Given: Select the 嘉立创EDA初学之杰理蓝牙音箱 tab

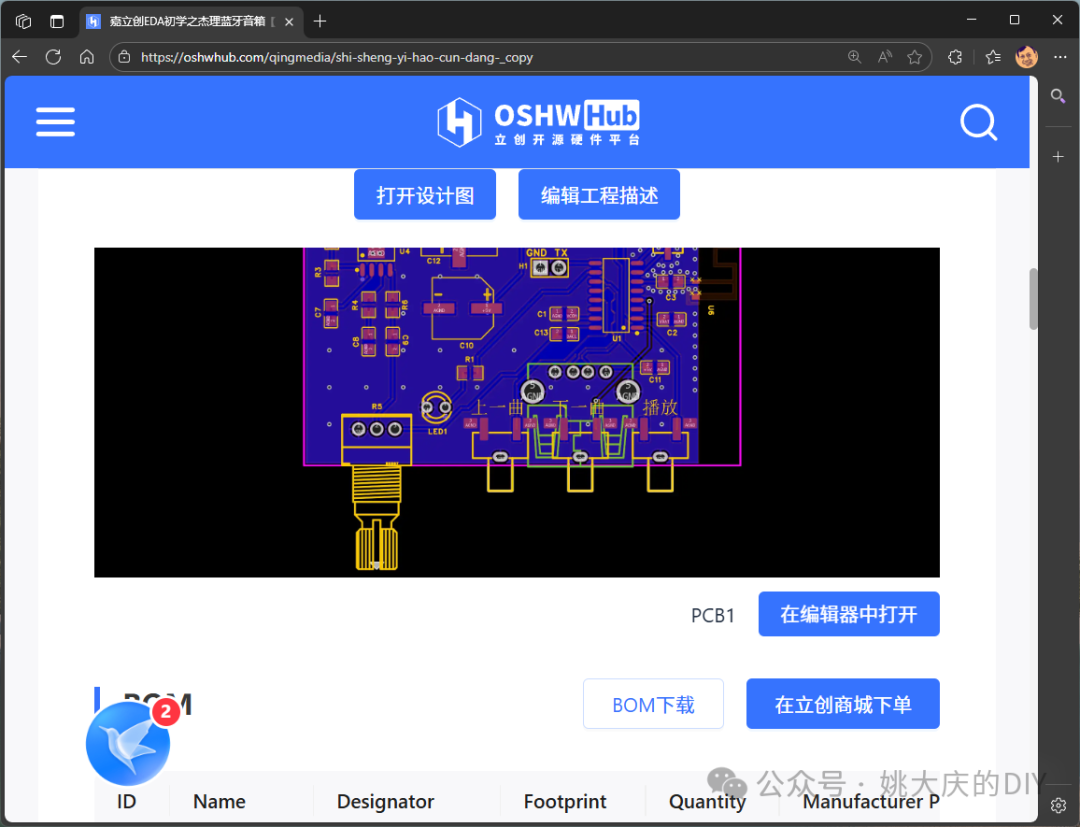Looking at the screenshot, I should click(191, 21).
